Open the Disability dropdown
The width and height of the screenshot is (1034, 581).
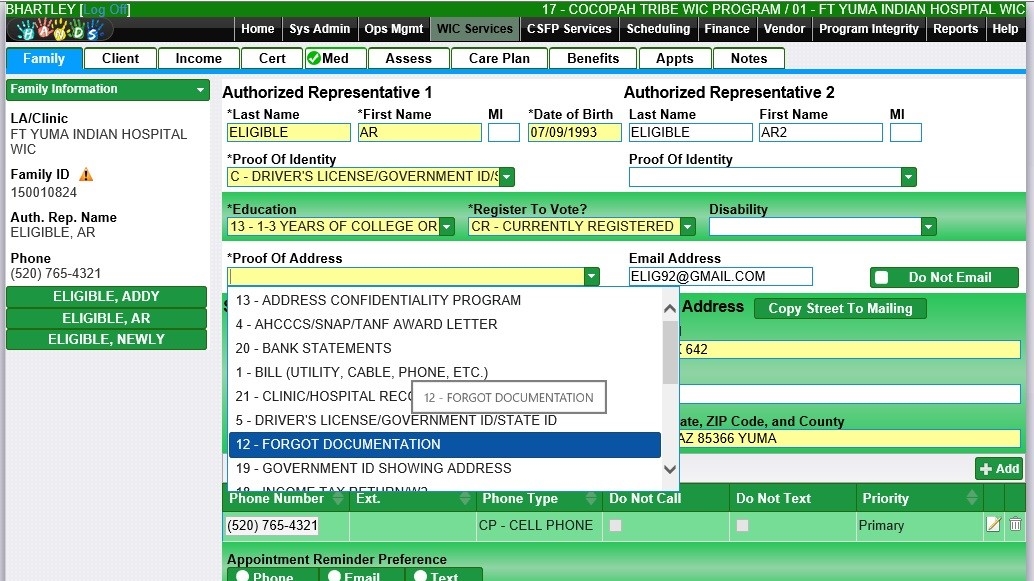coord(928,227)
